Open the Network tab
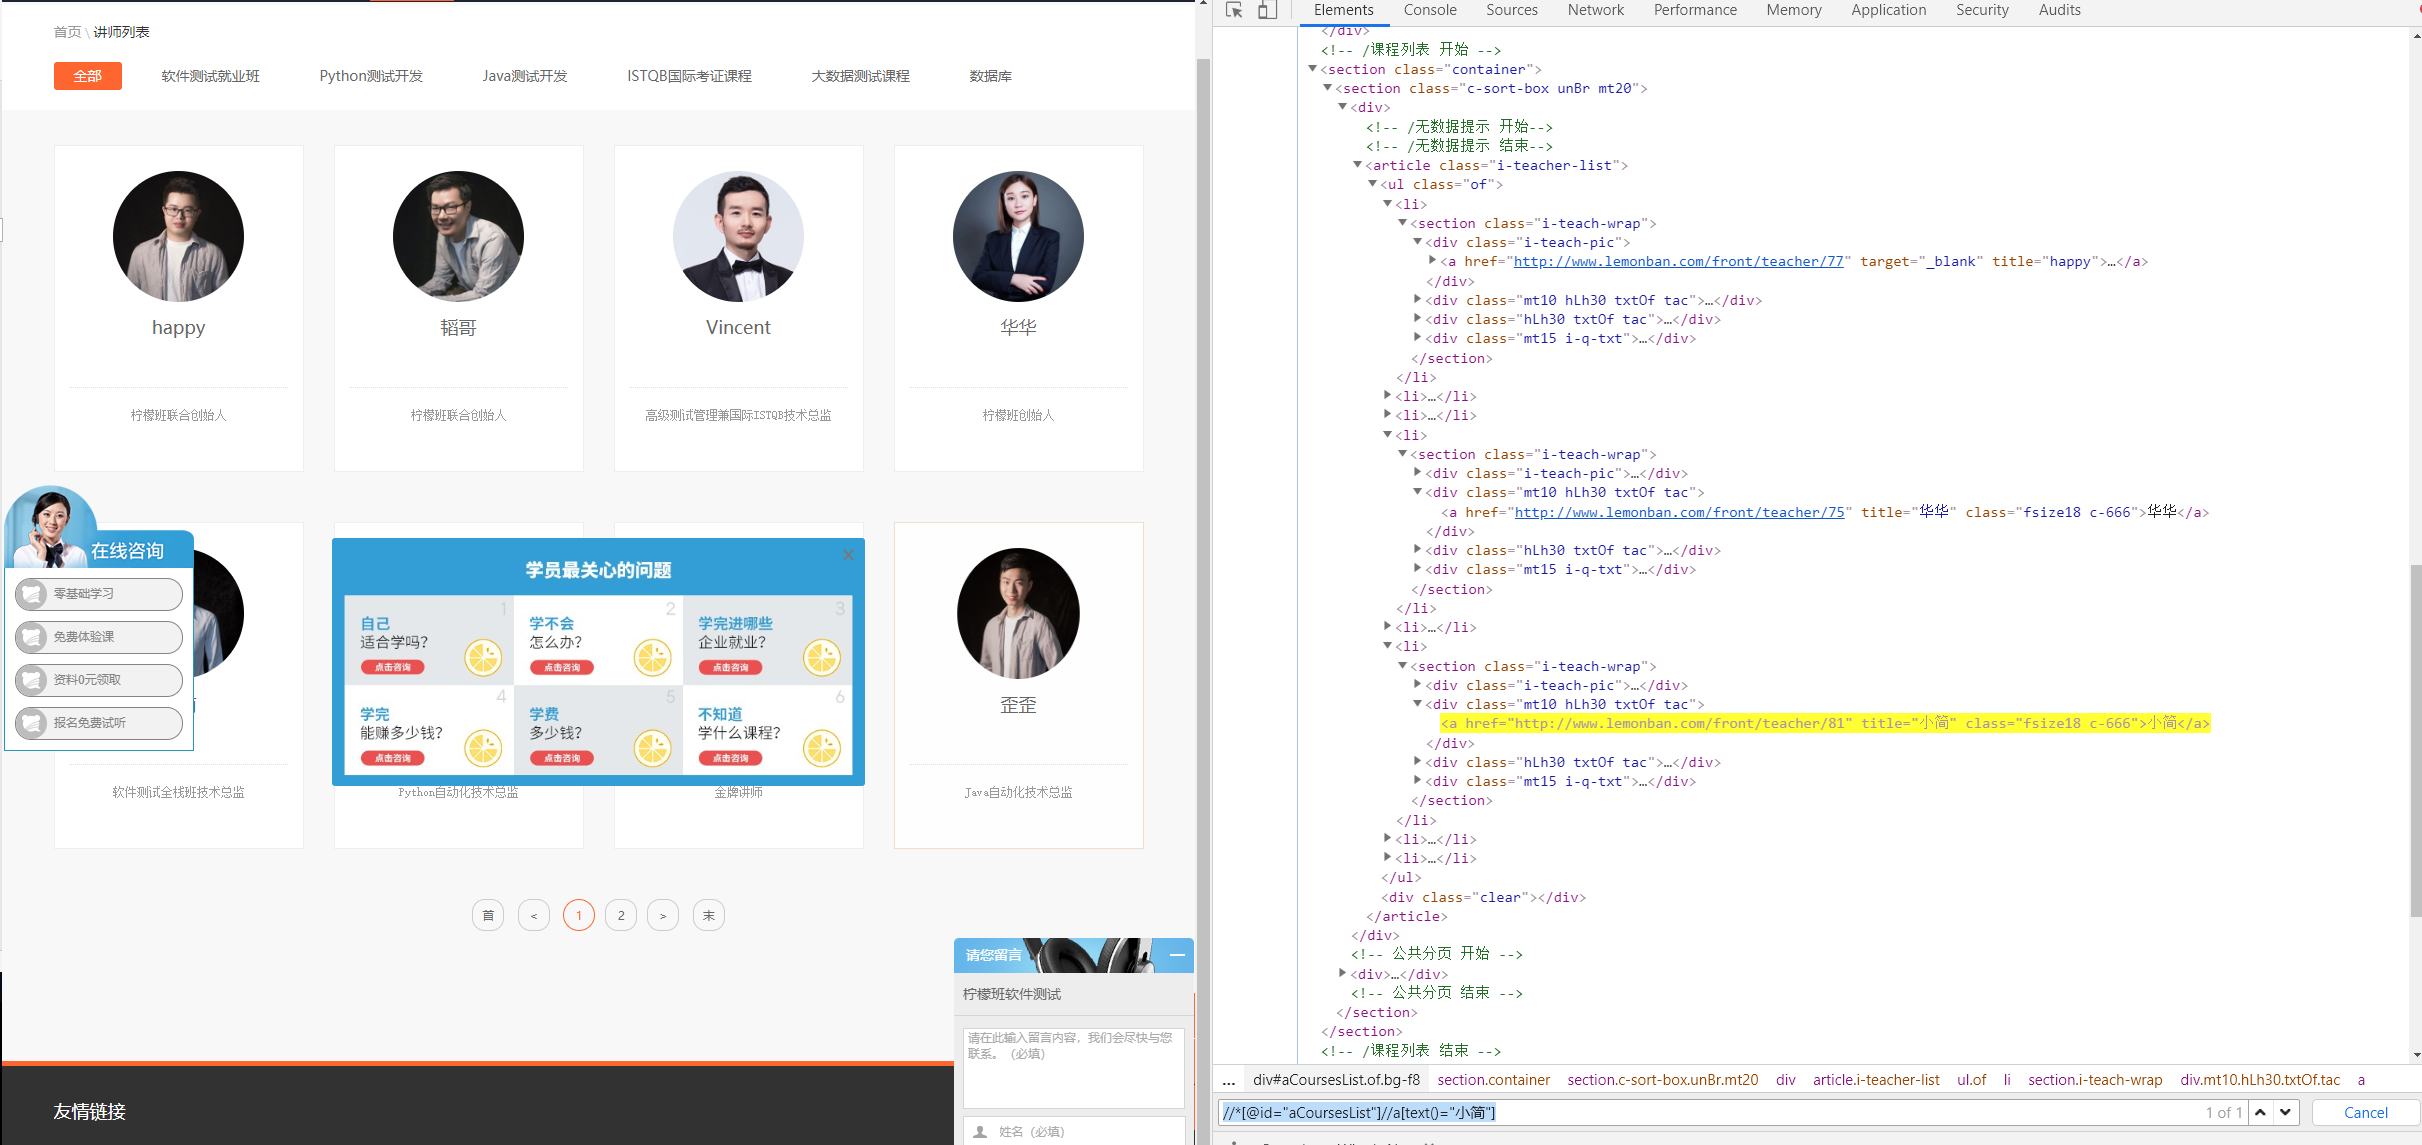Screen dimensions: 2422x1145 click(1595, 10)
